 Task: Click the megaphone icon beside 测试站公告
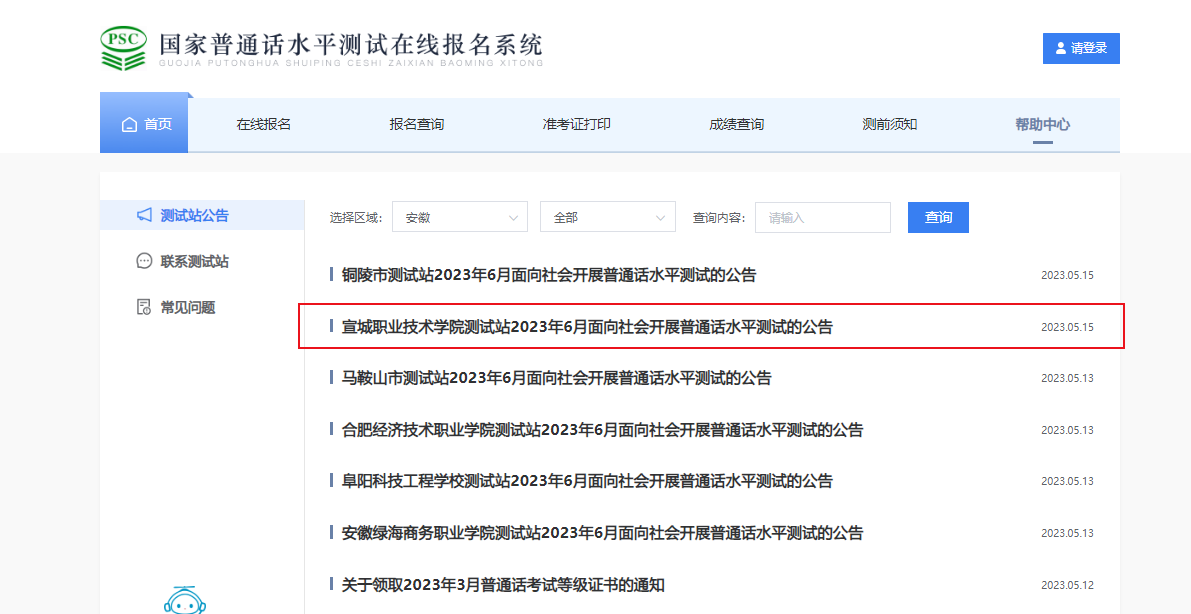(144, 216)
